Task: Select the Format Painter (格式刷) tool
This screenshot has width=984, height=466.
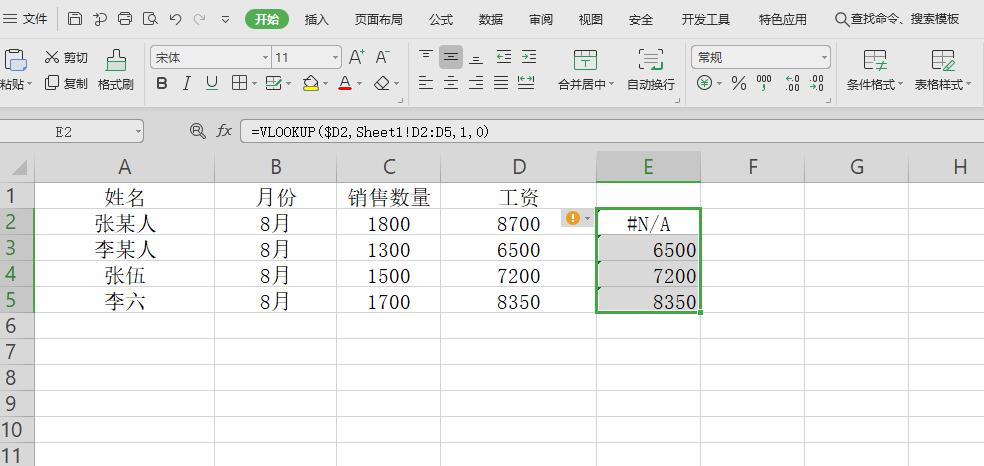Action: click(116, 70)
